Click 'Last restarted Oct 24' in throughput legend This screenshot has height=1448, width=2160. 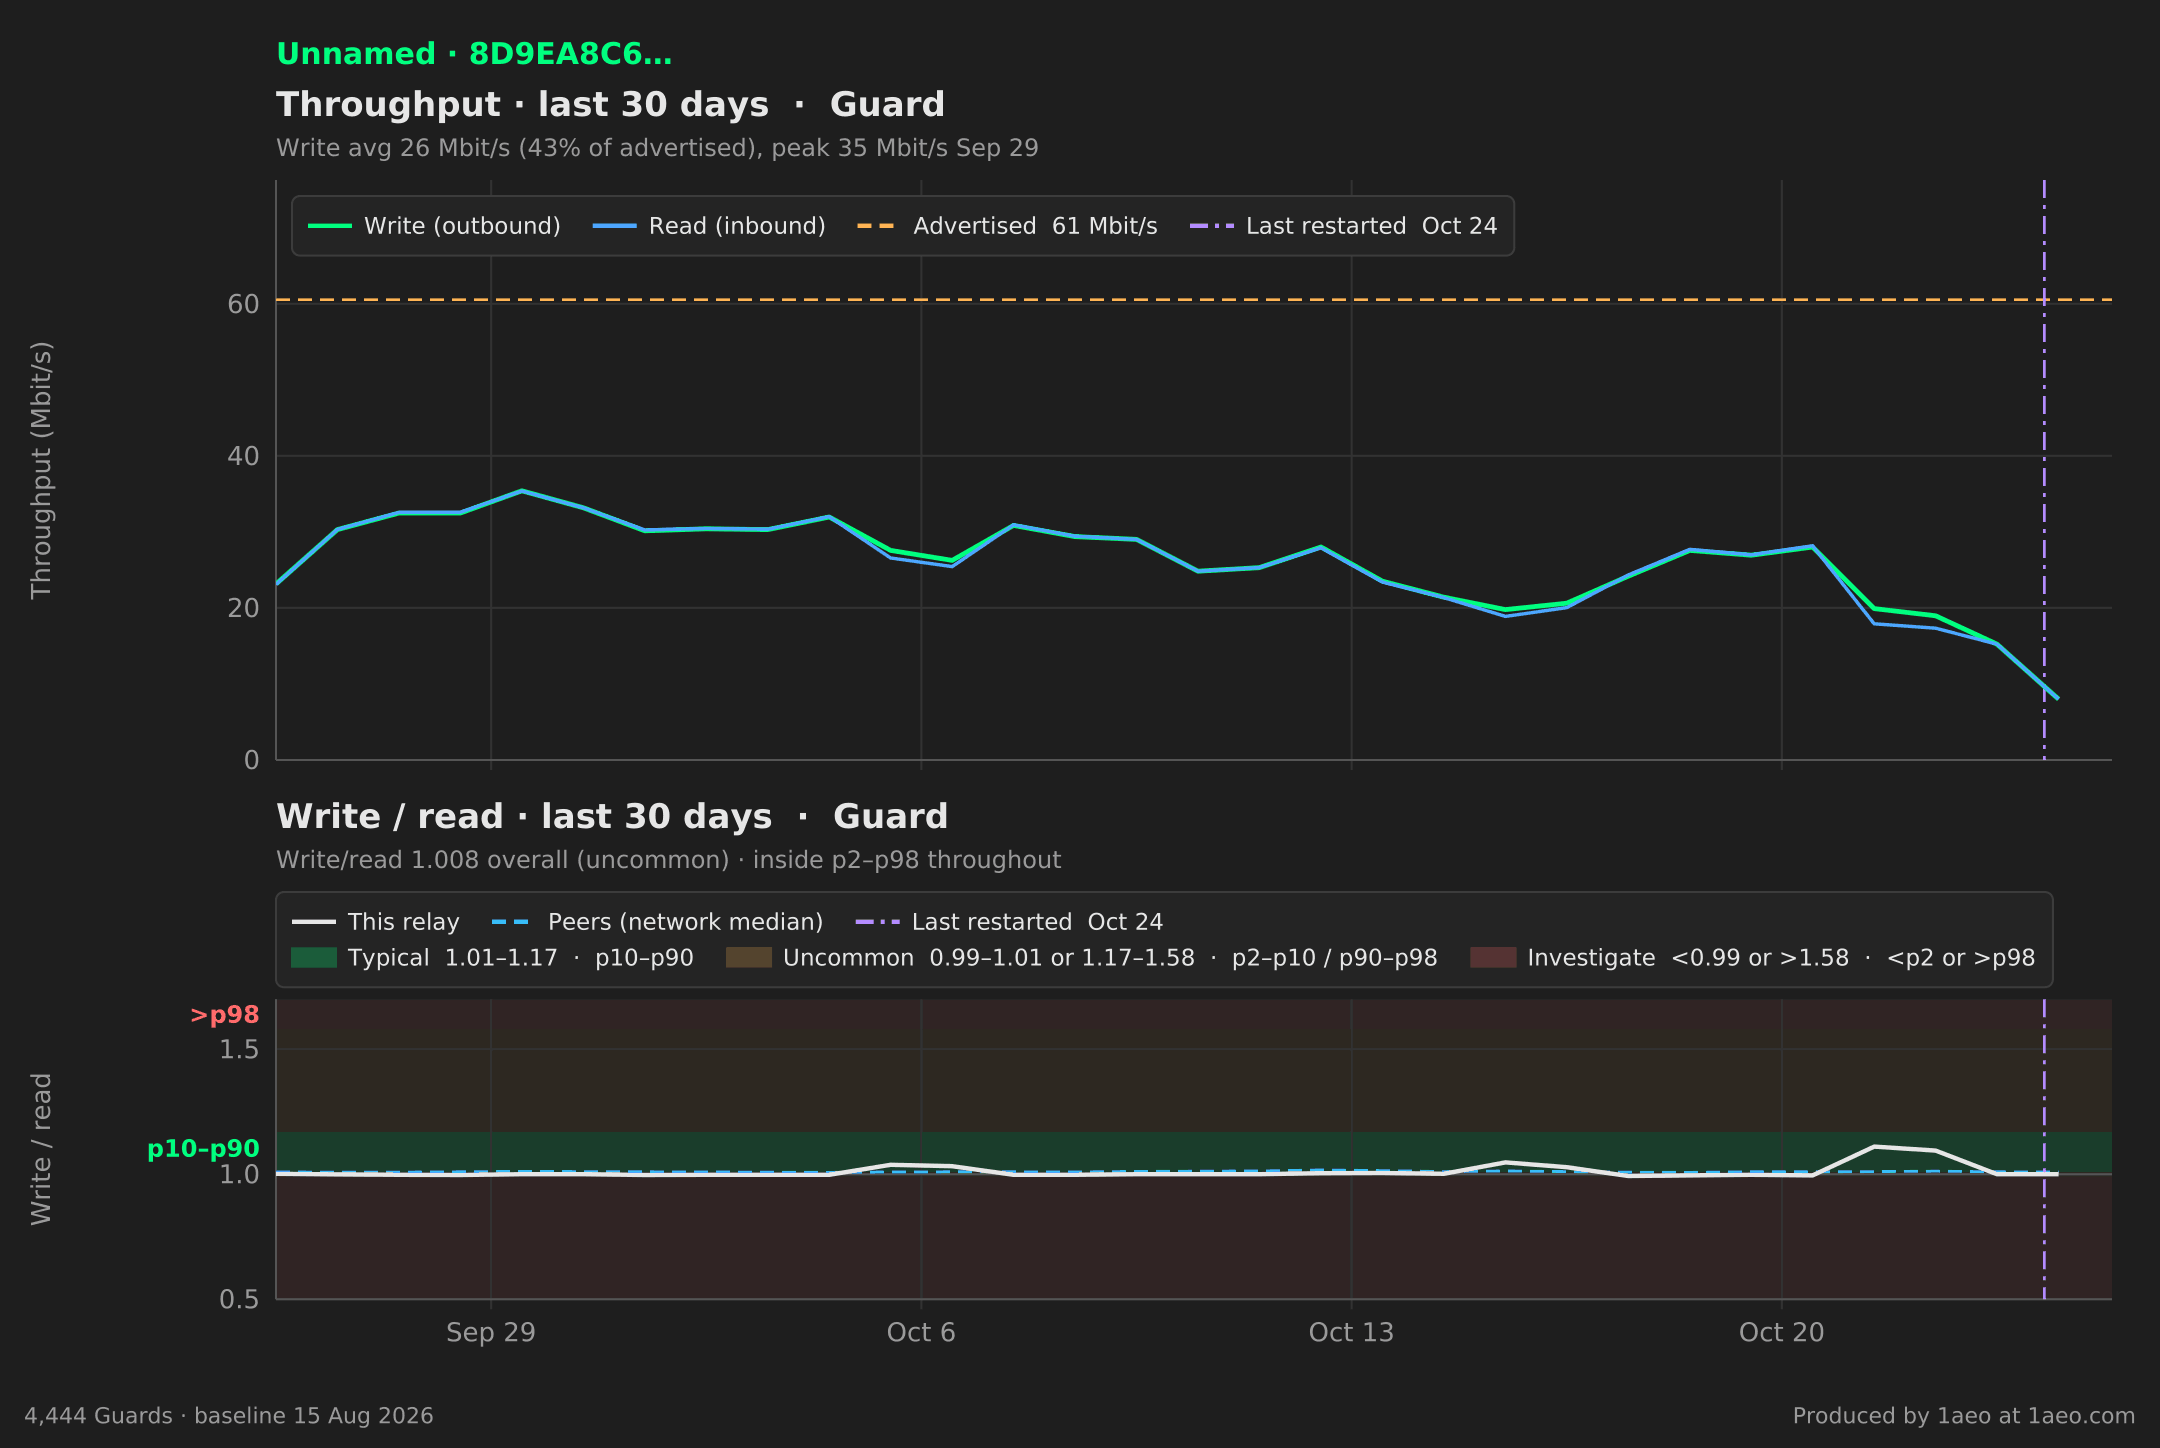pyautogui.click(x=1343, y=226)
